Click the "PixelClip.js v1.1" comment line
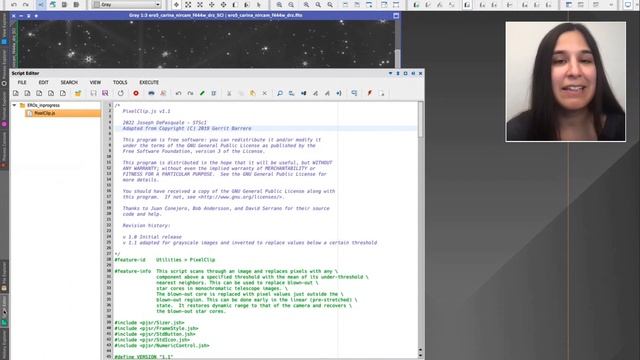The image size is (640, 360). pos(147,111)
